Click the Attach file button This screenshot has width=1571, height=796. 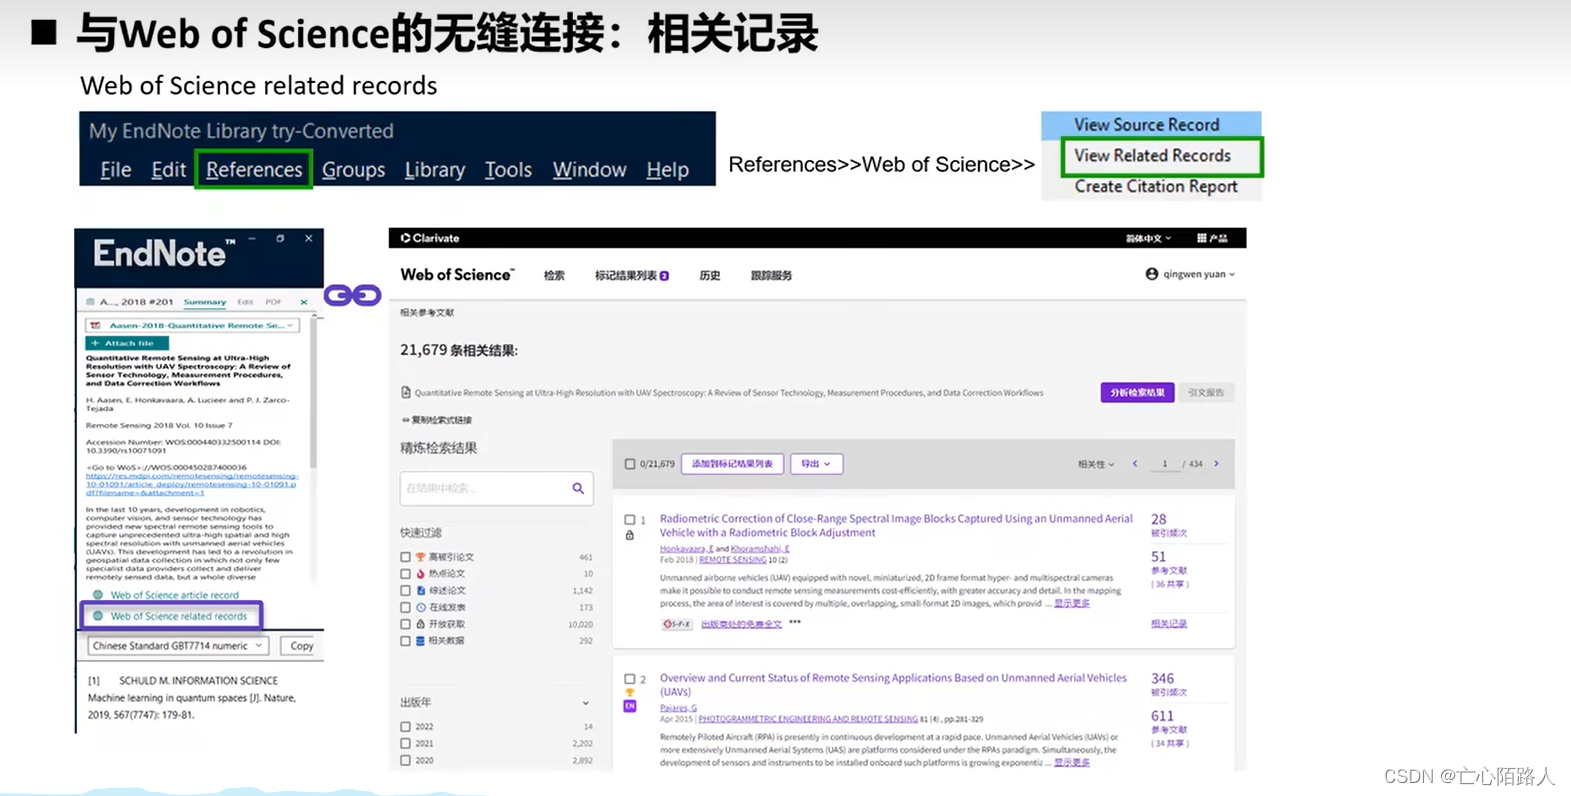(x=127, y=343)
